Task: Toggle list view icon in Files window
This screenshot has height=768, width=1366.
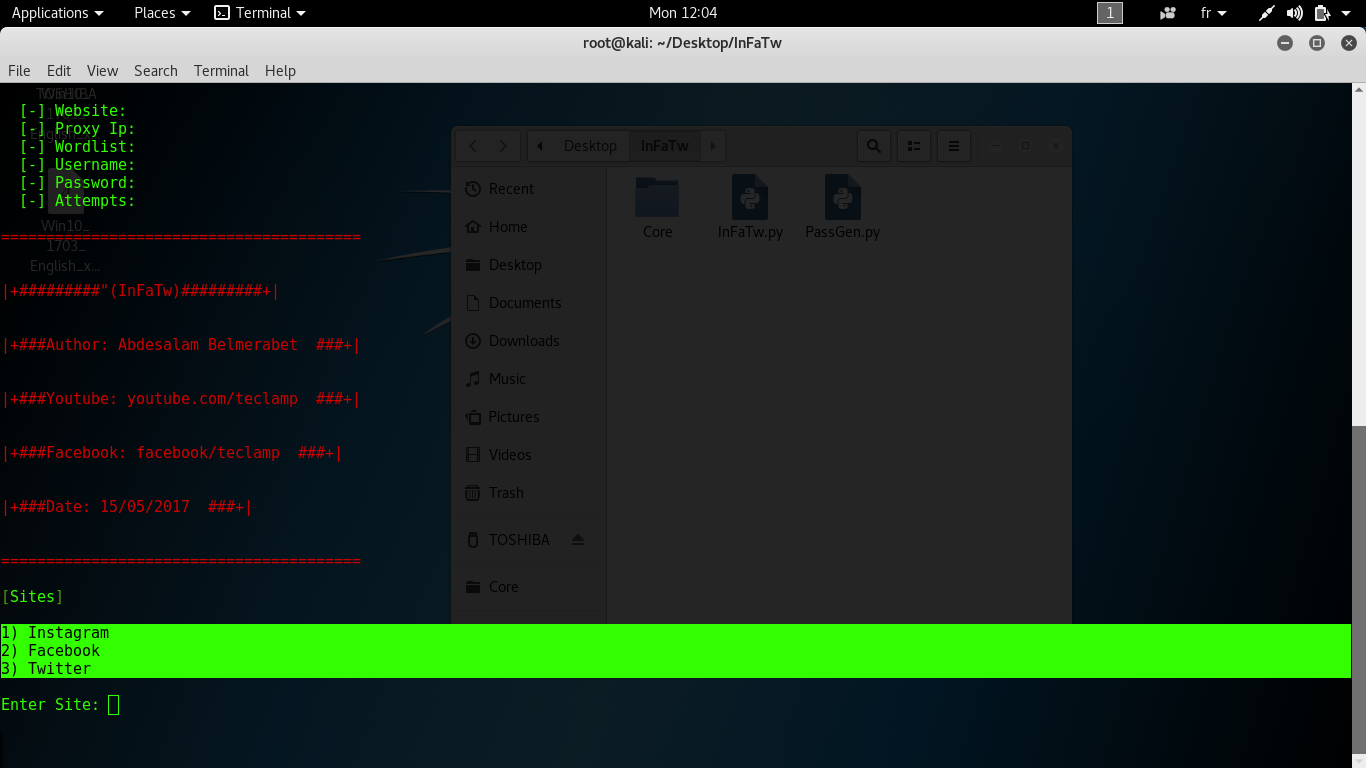Action: click(913, 146)
